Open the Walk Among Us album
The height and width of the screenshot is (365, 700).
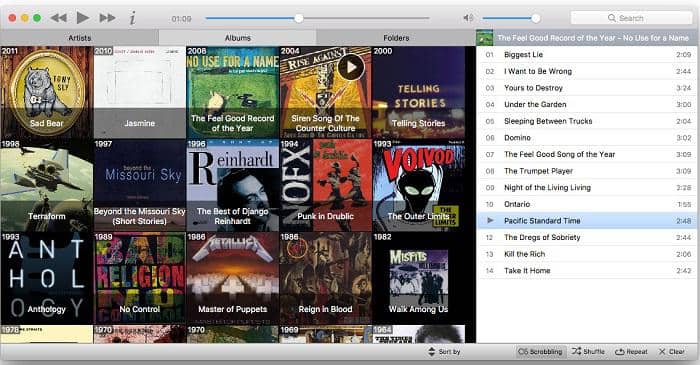pos(418,278)
